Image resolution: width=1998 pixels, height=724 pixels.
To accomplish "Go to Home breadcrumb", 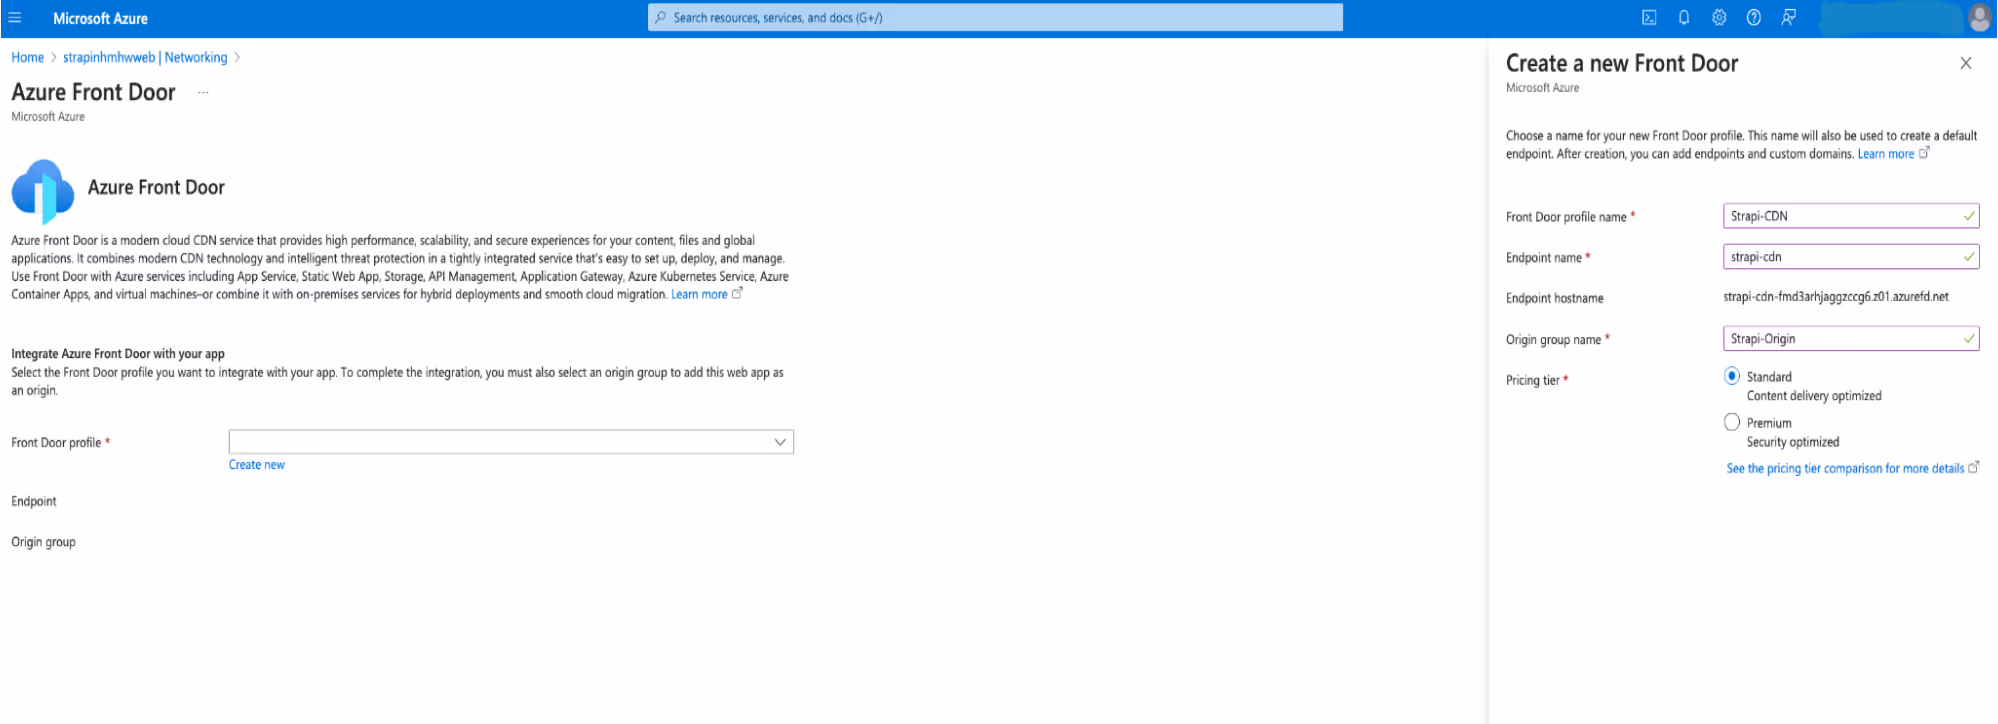I will point(28,57).
